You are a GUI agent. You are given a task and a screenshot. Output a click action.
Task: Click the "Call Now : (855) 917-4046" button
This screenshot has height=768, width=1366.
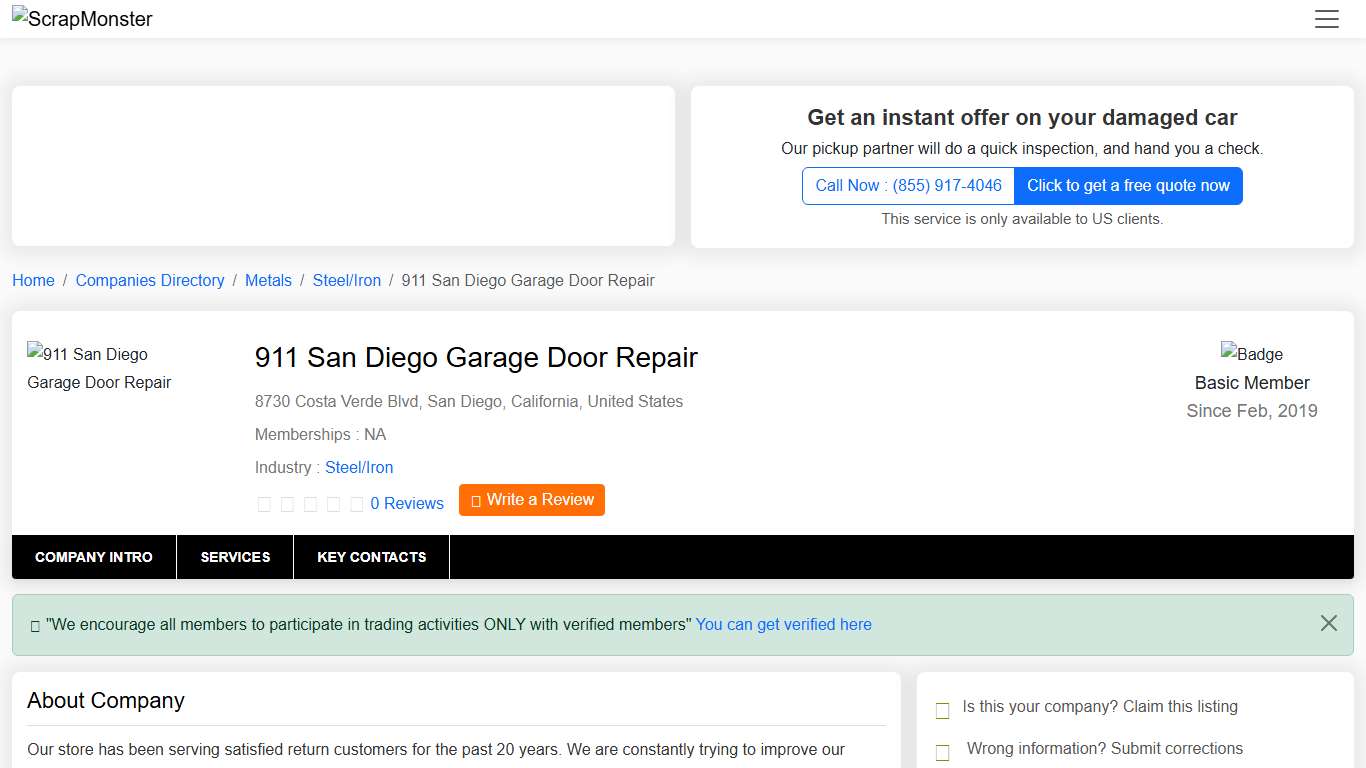point(907,185)
